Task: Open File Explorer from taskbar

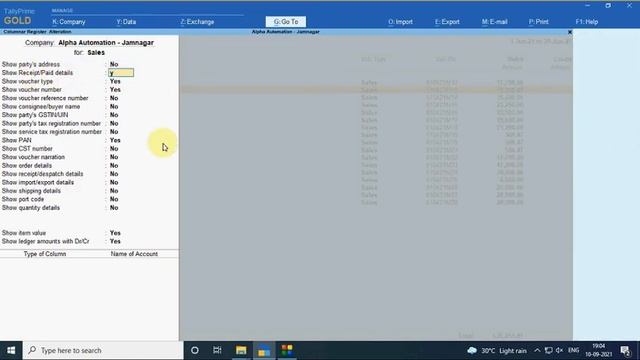Action: [x=241, y=350]
